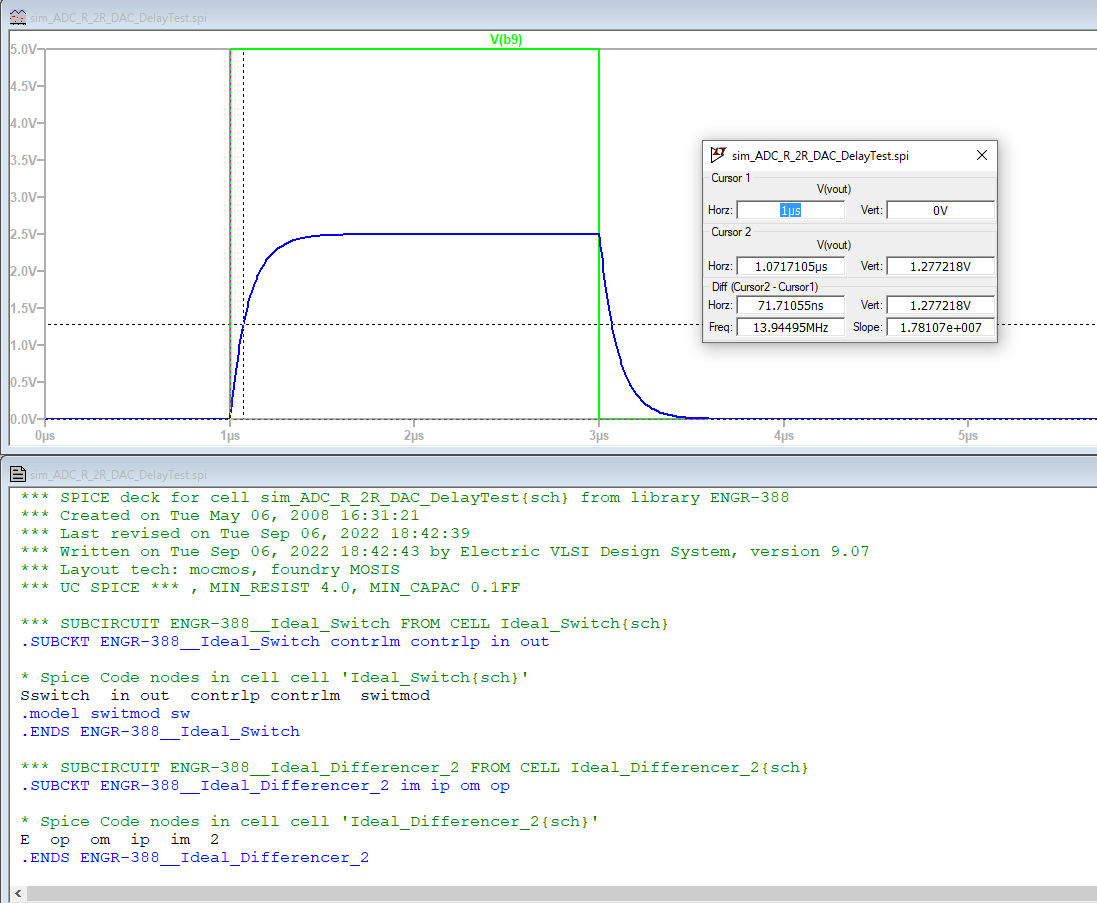Click the '.SUBCKT ENGR-388__Ideal_Differencer_2' line
Screen dimensions: 1097x903
265,785
